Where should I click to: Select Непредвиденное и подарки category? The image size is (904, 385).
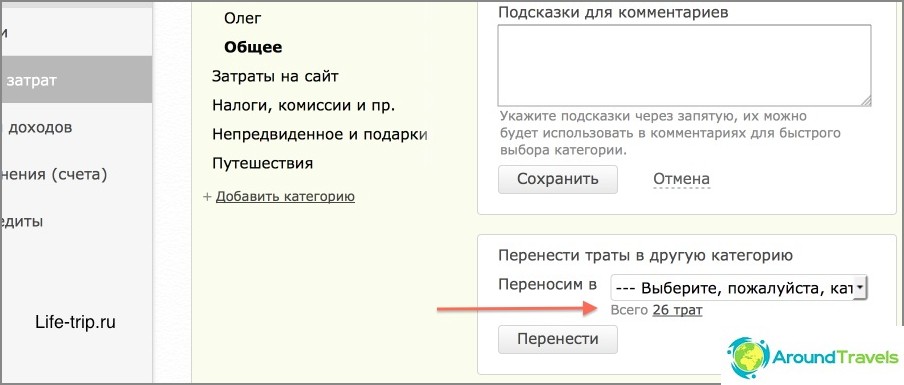(319, 134)
